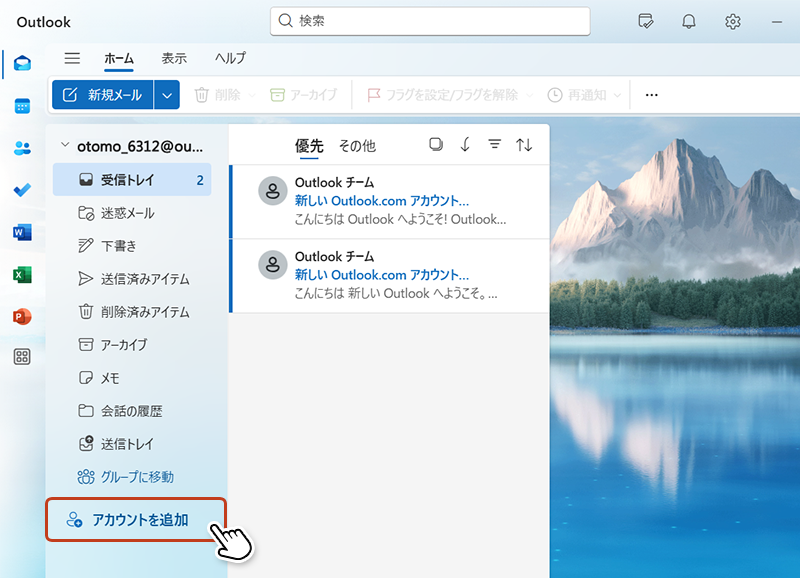Click the フラグを設定/フラグを解除 button
The image size is (800, 578).
click(443, 95)
